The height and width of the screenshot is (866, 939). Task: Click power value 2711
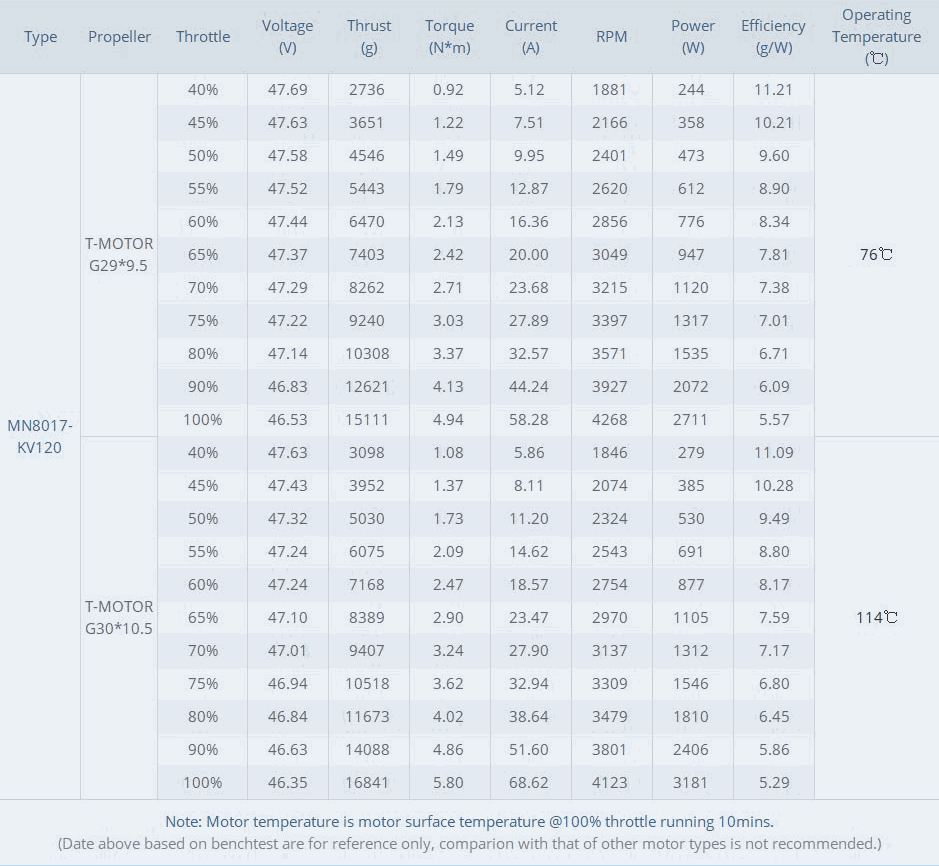(690, 419)
